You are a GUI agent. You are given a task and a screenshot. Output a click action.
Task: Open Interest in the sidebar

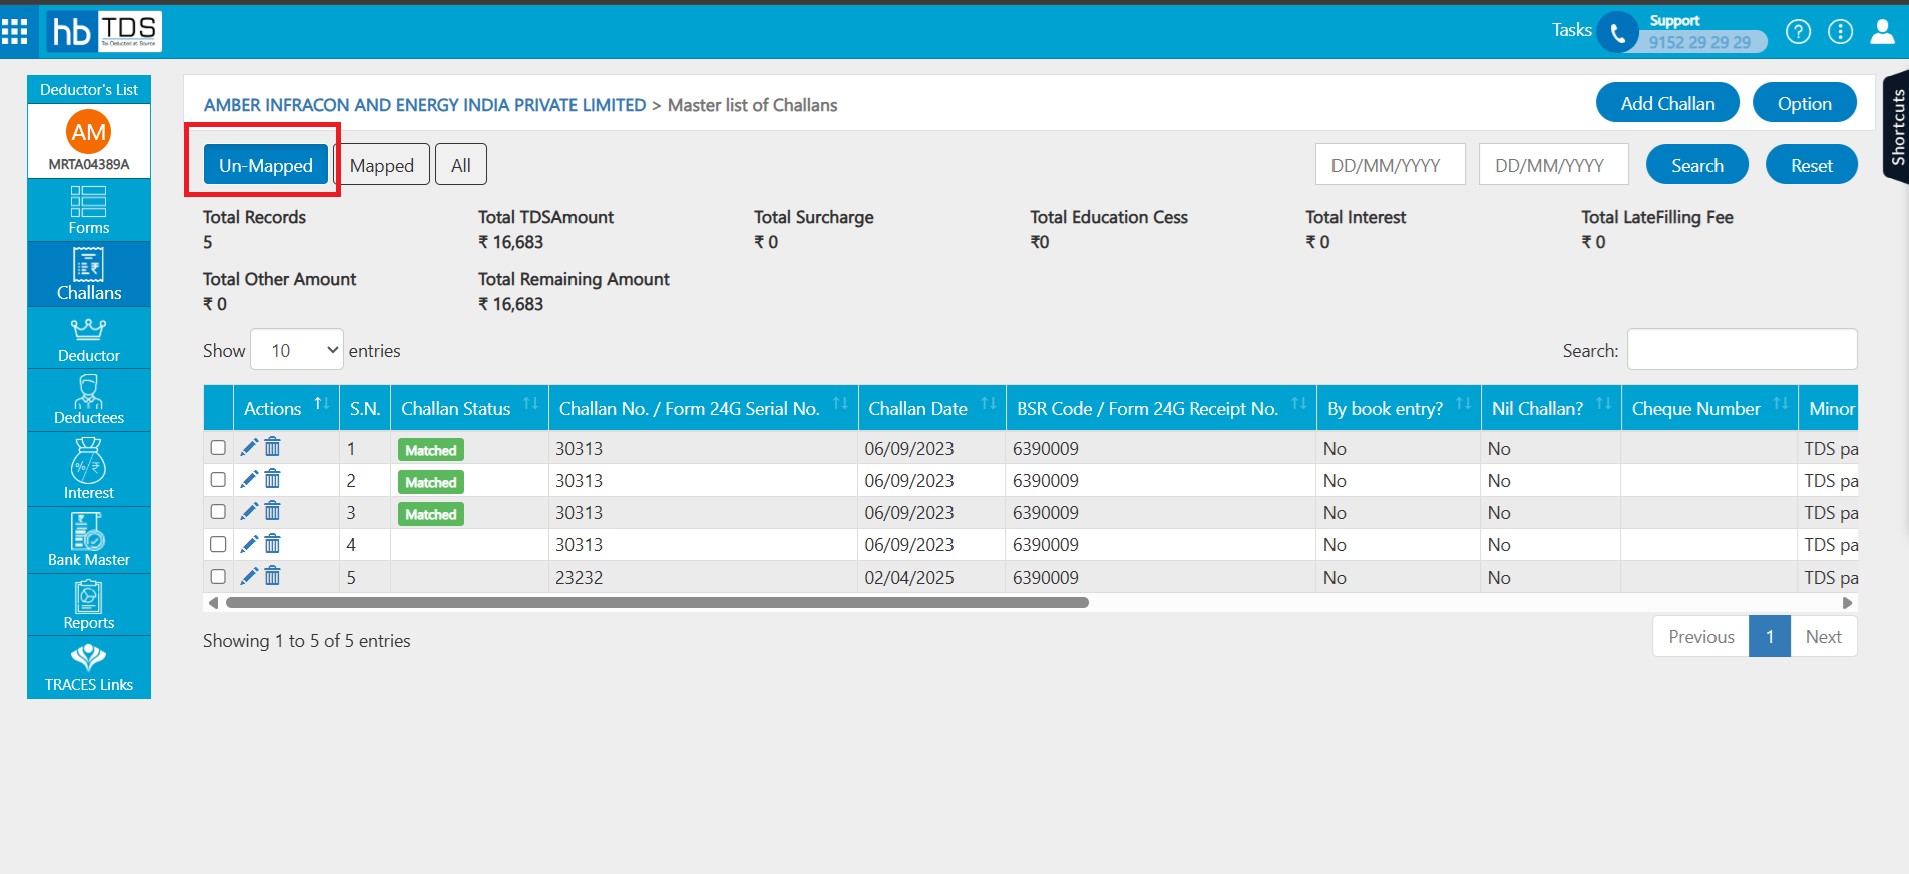pos(89,468)
